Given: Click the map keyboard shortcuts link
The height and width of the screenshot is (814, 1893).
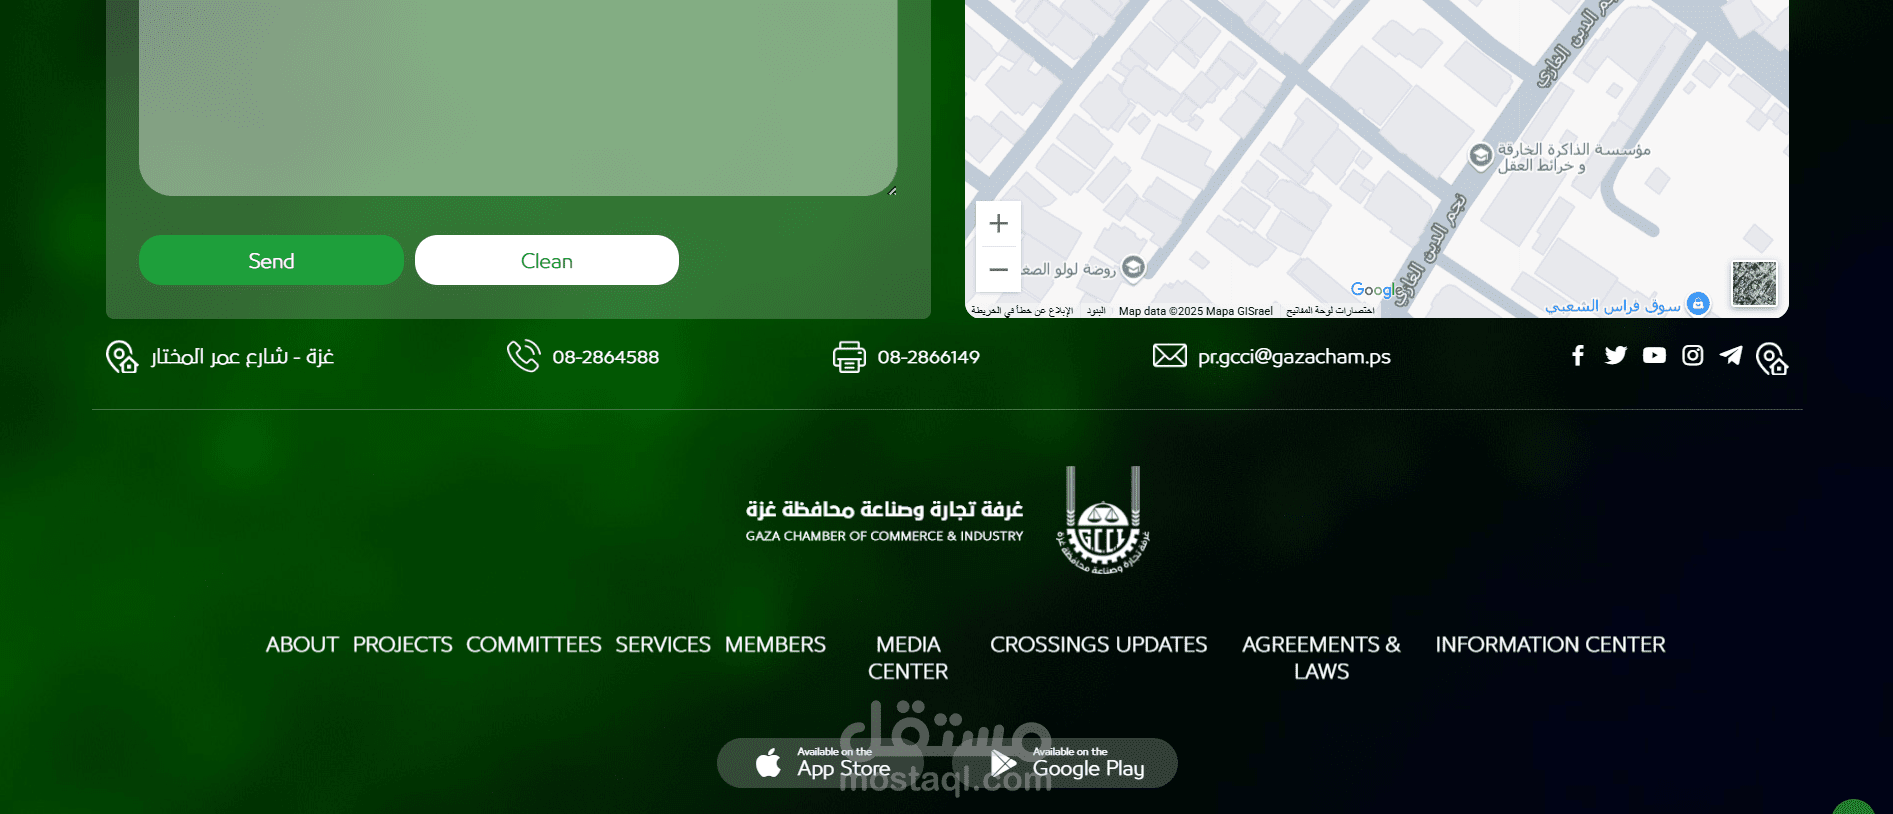Looking at the screenshot, I should point(1330,311).
